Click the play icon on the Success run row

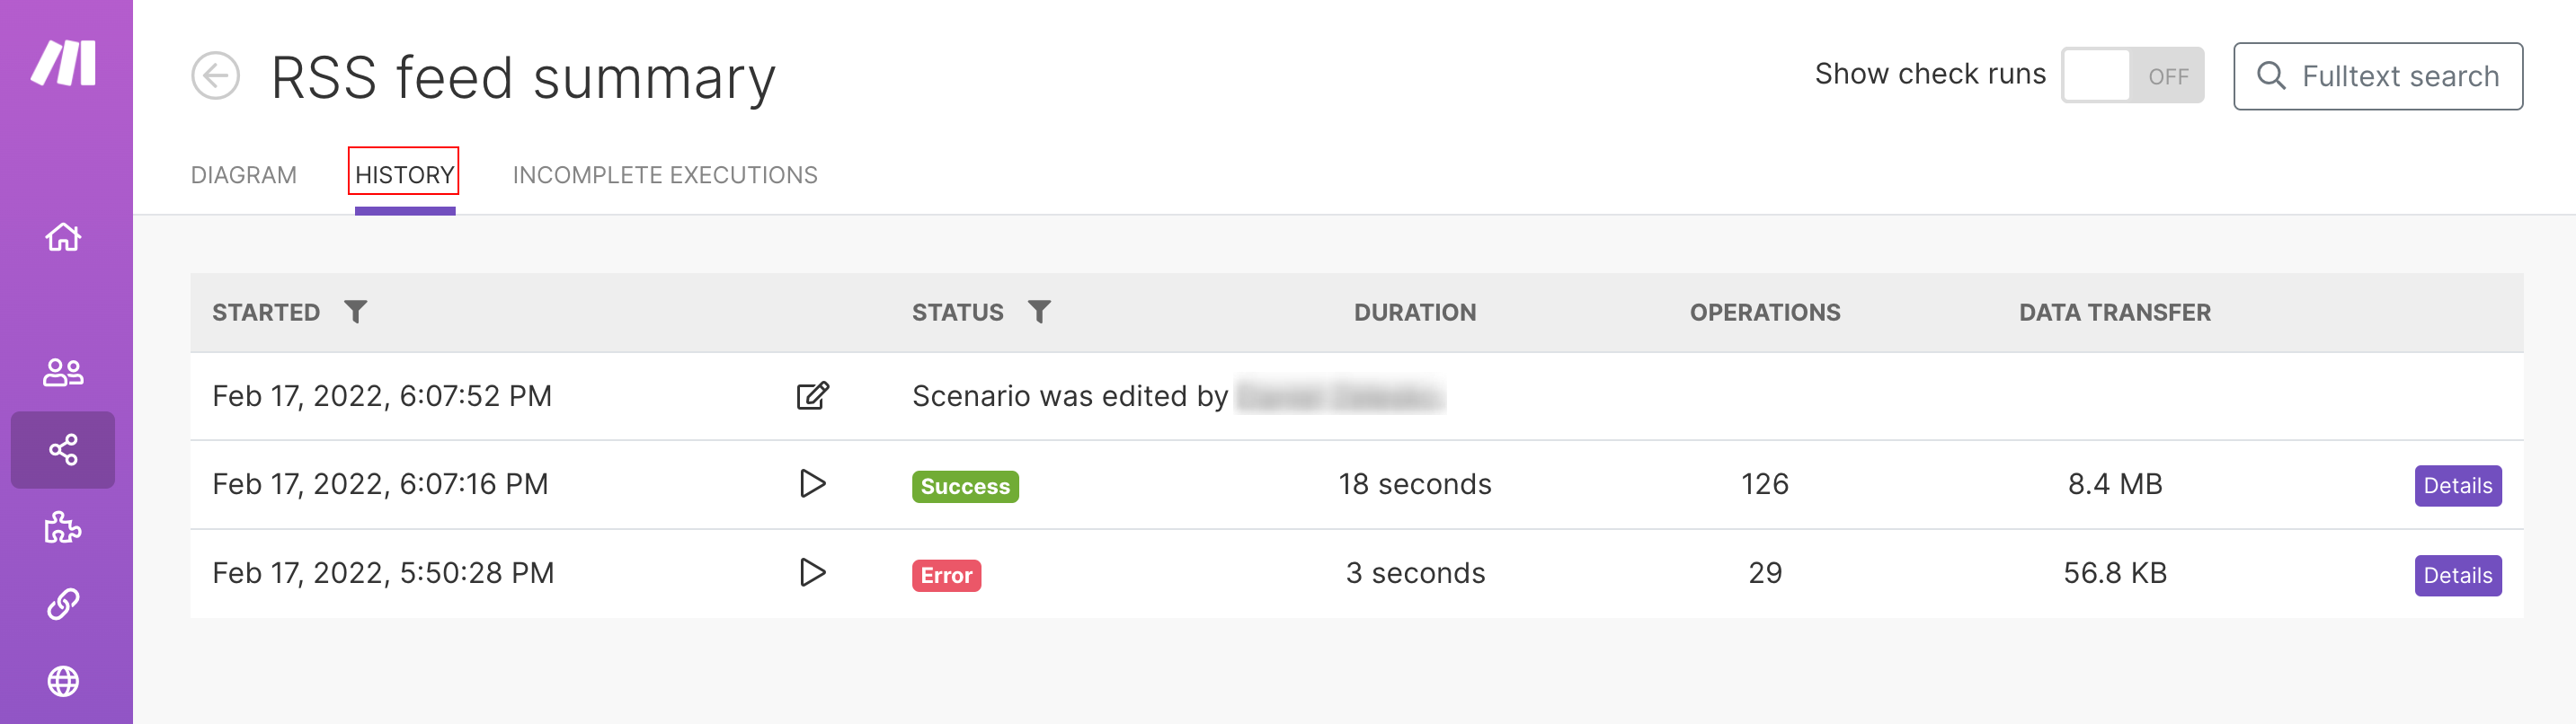812,484
